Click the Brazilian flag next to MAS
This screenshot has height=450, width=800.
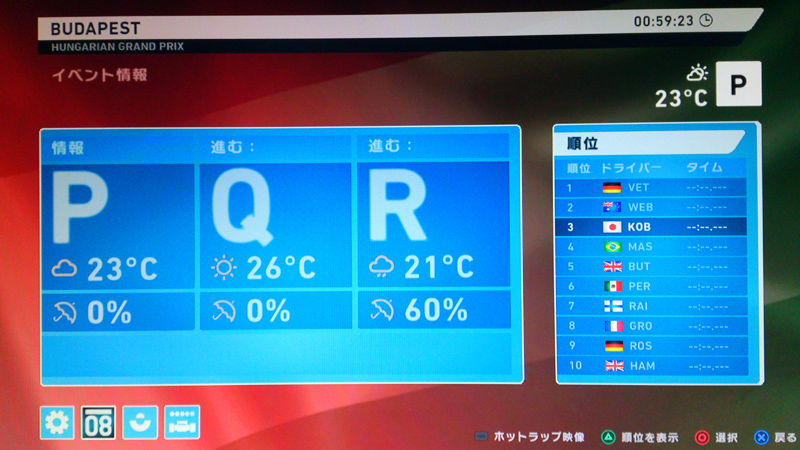point(612,247)
